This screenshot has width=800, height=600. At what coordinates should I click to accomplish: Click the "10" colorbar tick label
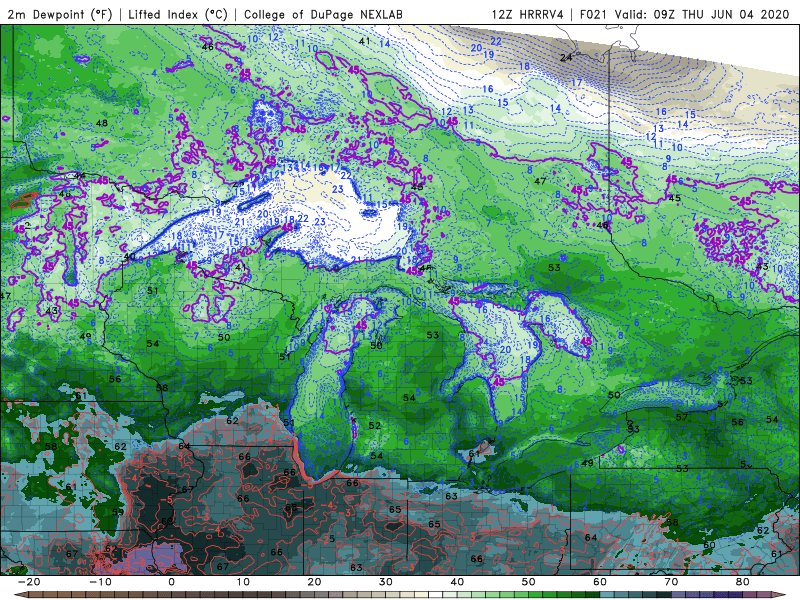pos(243,582)
